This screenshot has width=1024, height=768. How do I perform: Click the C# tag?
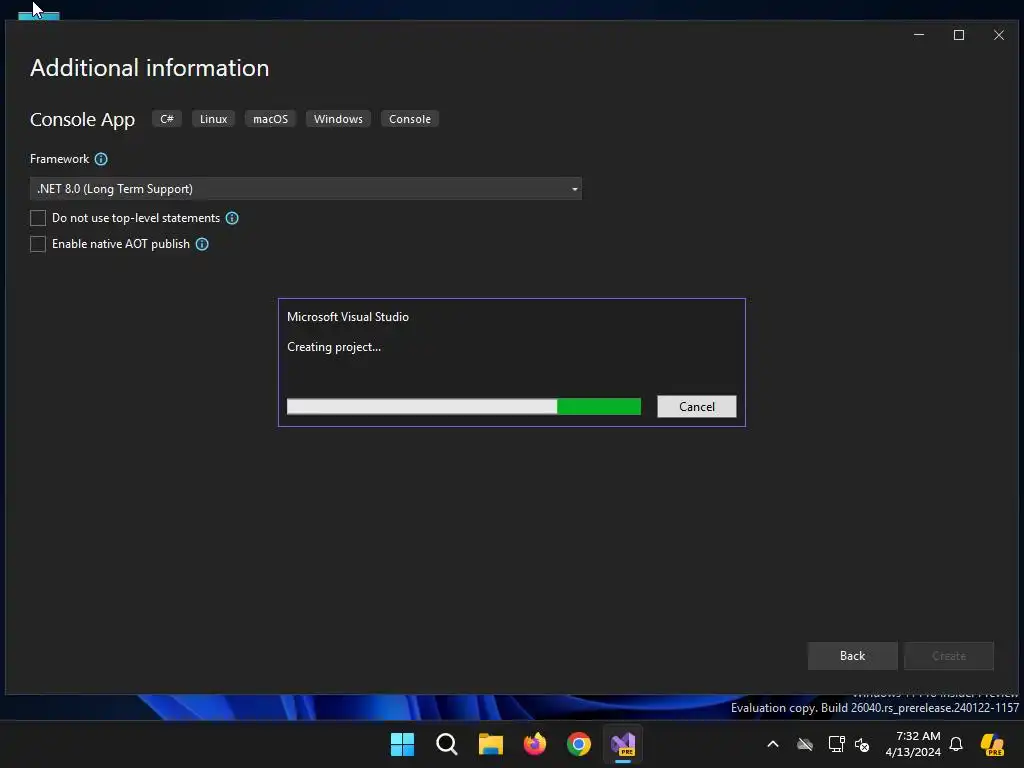[x=167, y=119]
